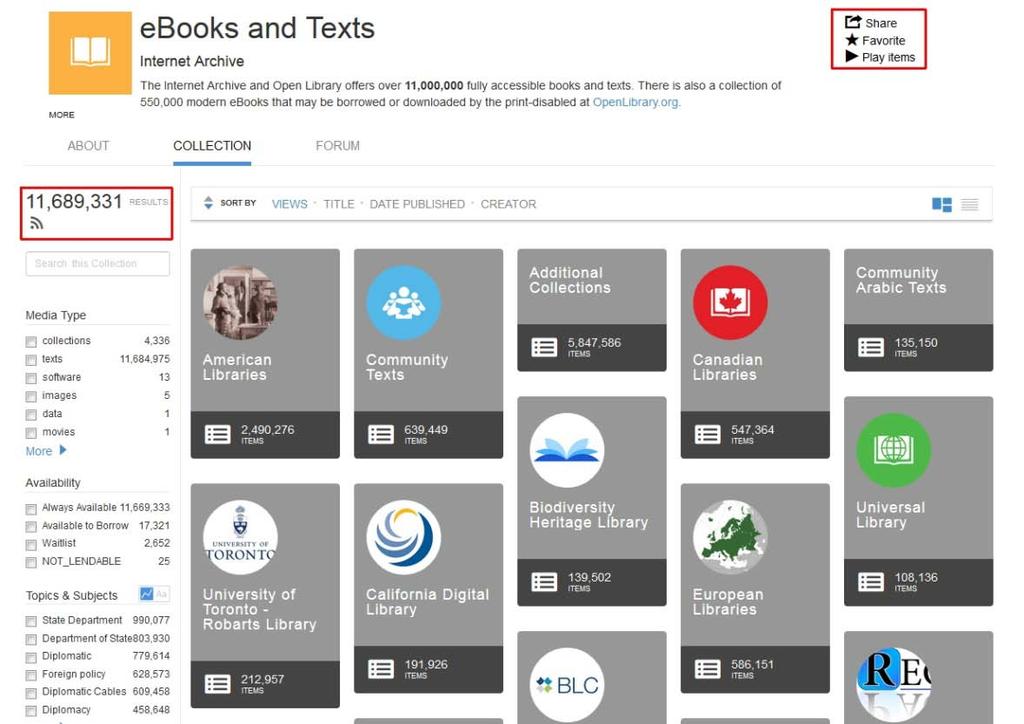Click items list icon on Canadian Libraries
This screenshot has height=724, width=1024.
pos(707,434)
